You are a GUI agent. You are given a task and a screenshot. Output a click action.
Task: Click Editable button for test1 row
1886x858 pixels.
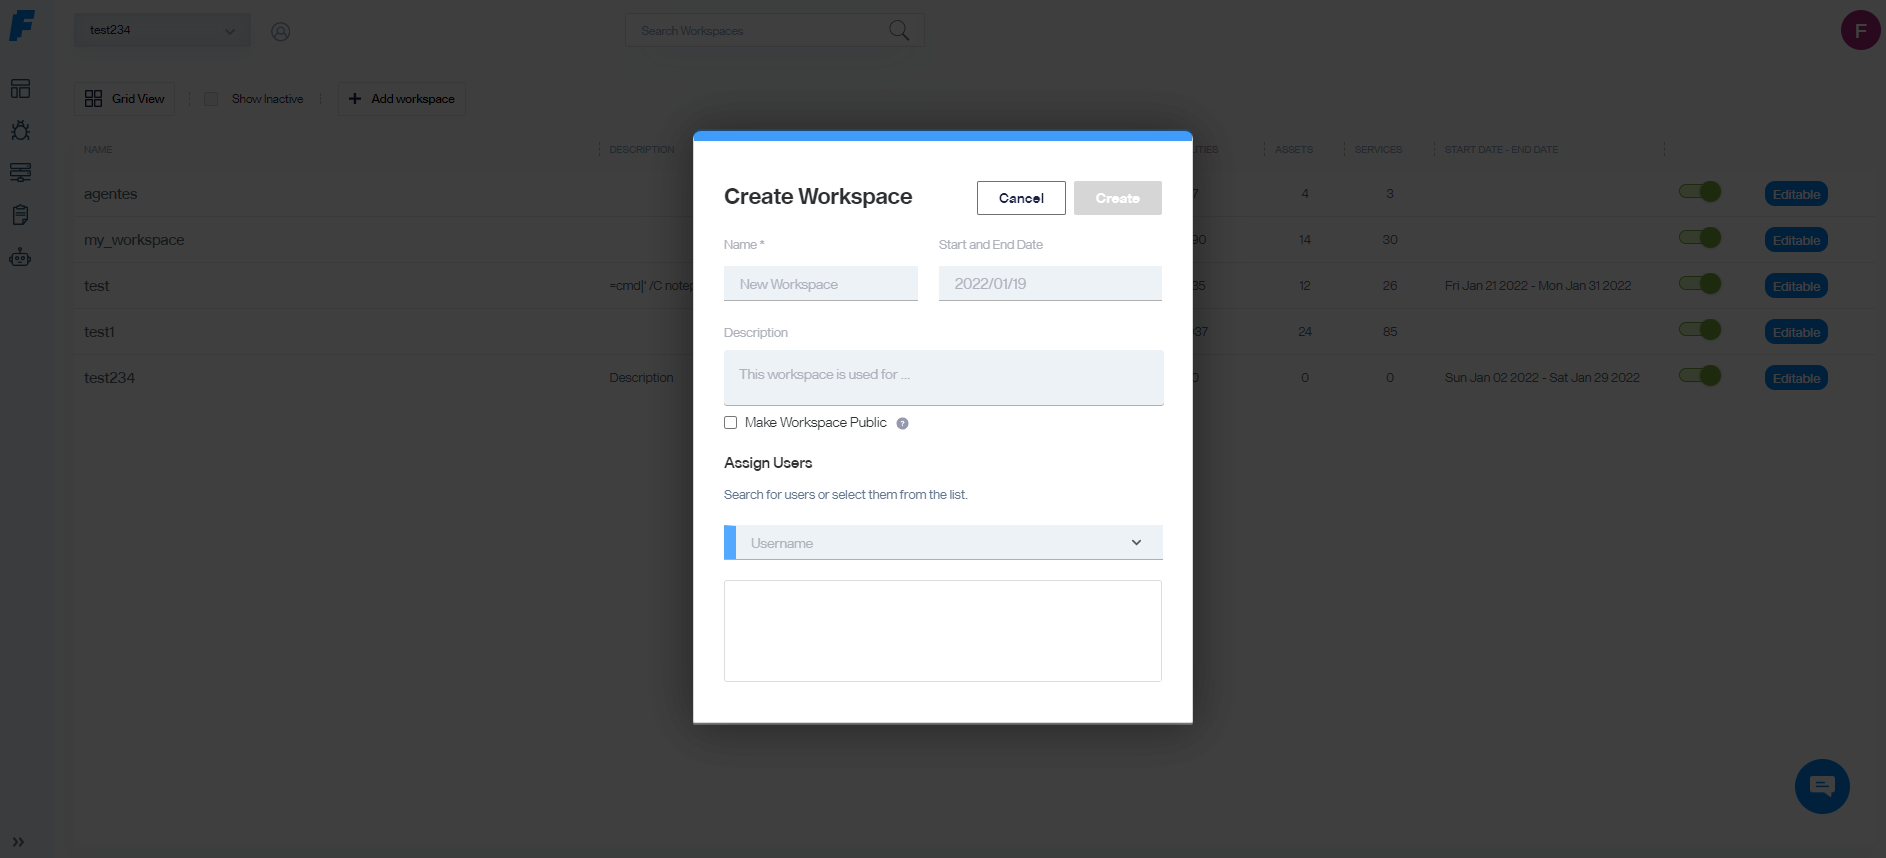tap(1796, 332)
